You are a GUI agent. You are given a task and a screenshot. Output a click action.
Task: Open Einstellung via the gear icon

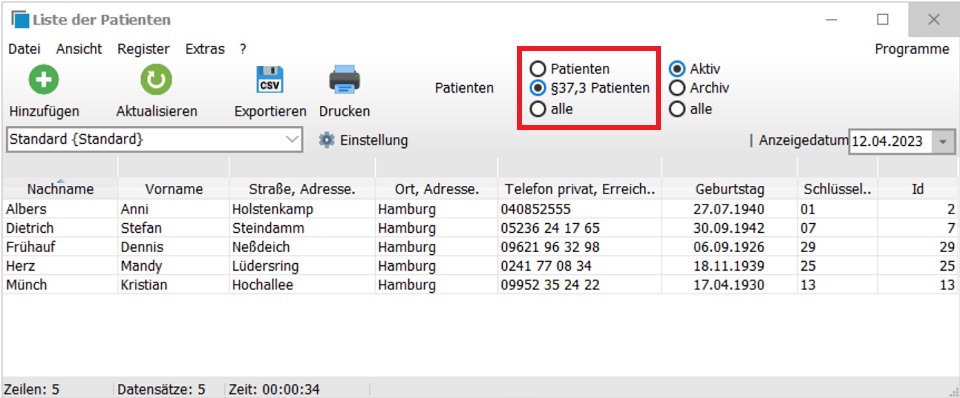click(327, 140)
